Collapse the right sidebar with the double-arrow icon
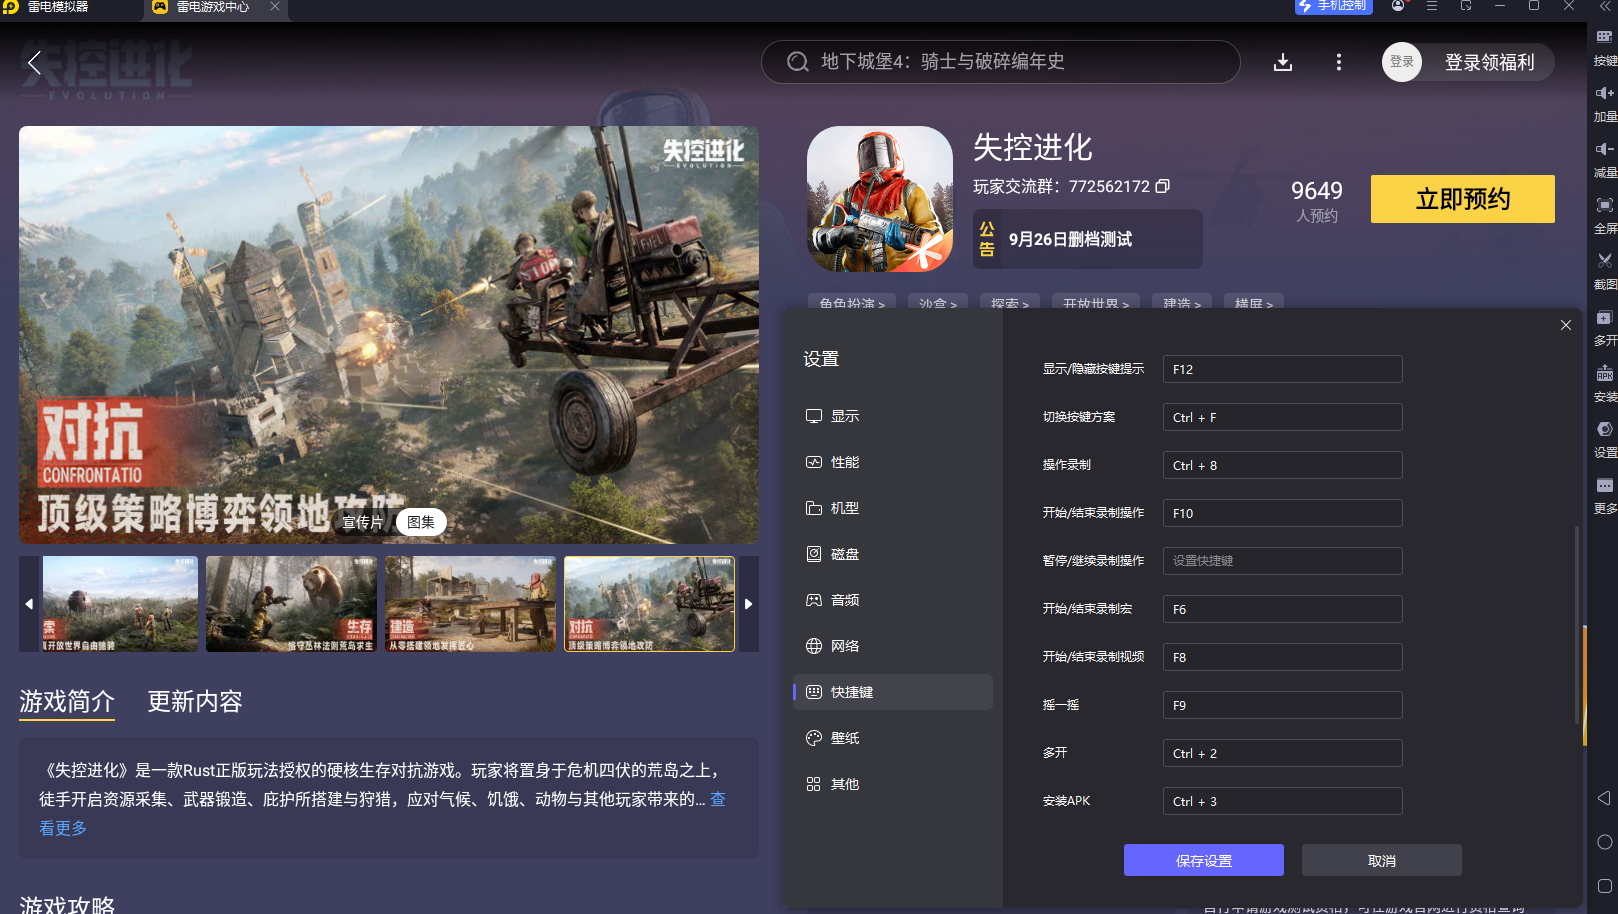This screenshot has width=1618, height=914. coord(1605,6)
